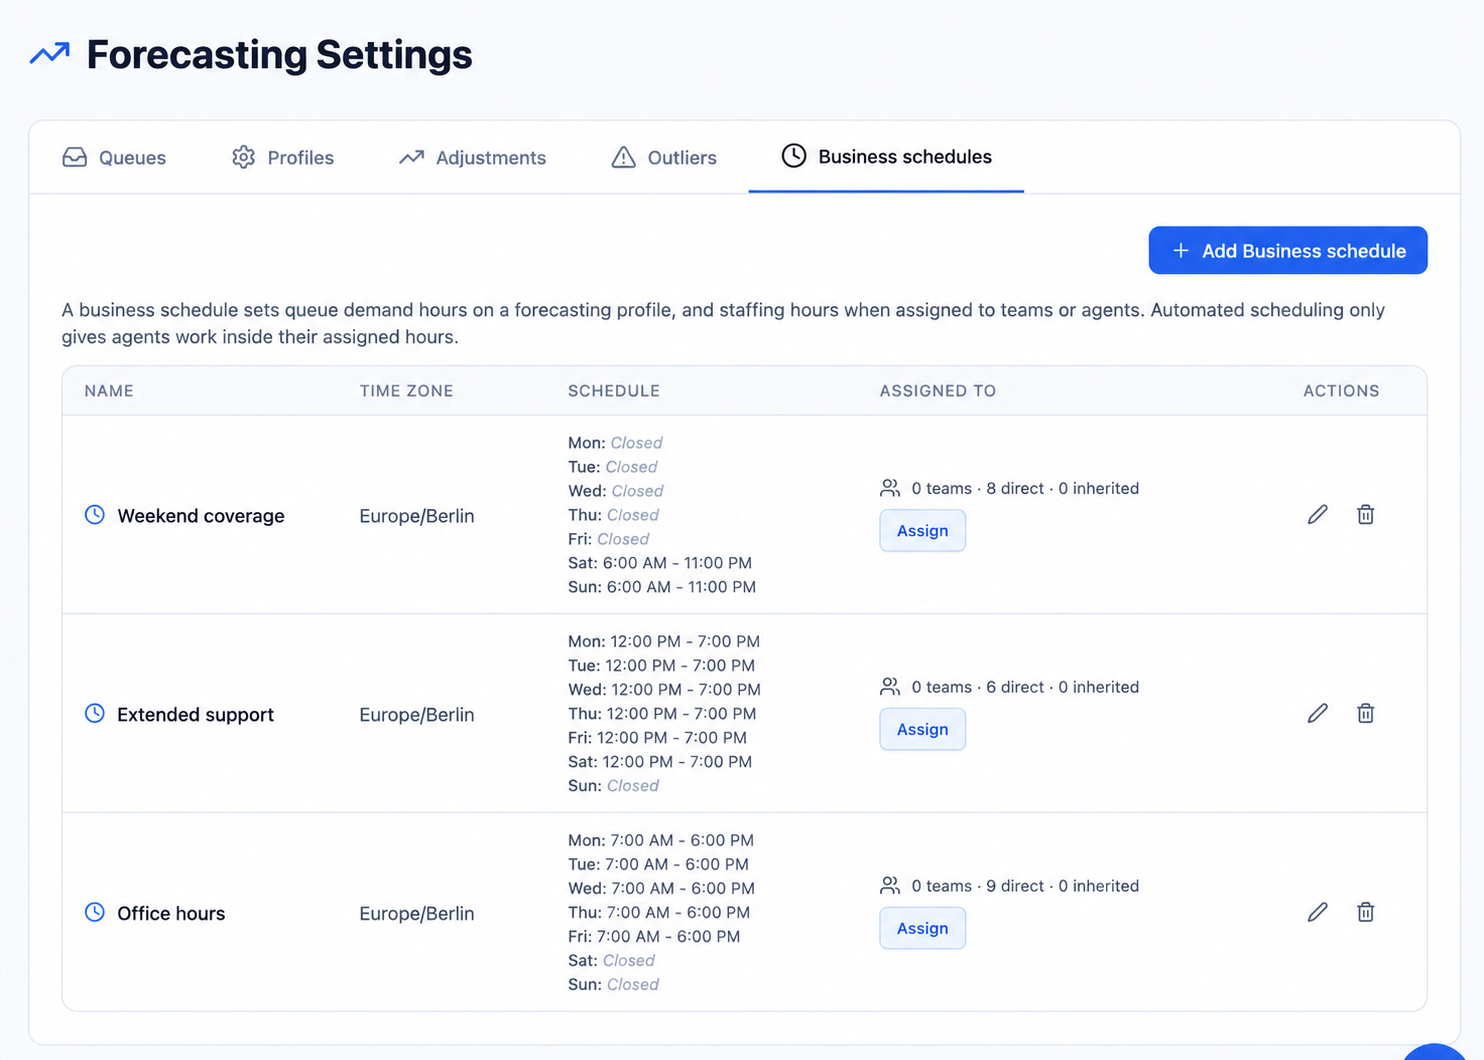This screenshot has height=1060, width=1484.
Task: Click the ASSIGNED TO column header
Action: point(938,391)
